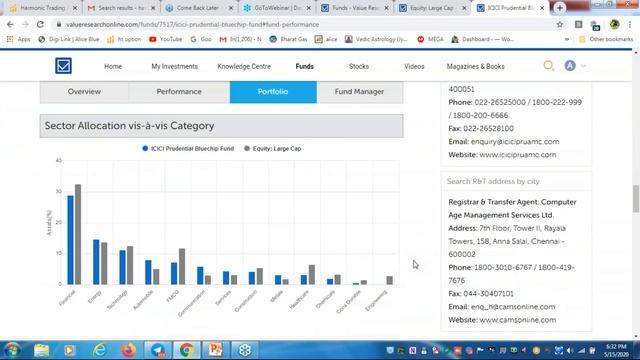The width and height of the screenshot is (640, 360).
Task: Open a new browser tab with plus button
Action: 560,8
